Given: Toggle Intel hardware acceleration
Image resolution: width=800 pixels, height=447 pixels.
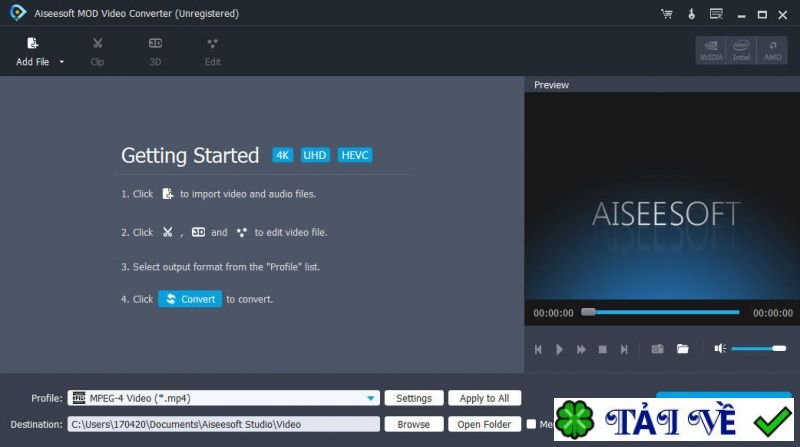Looking at the screenshot, I should point(741,50).
